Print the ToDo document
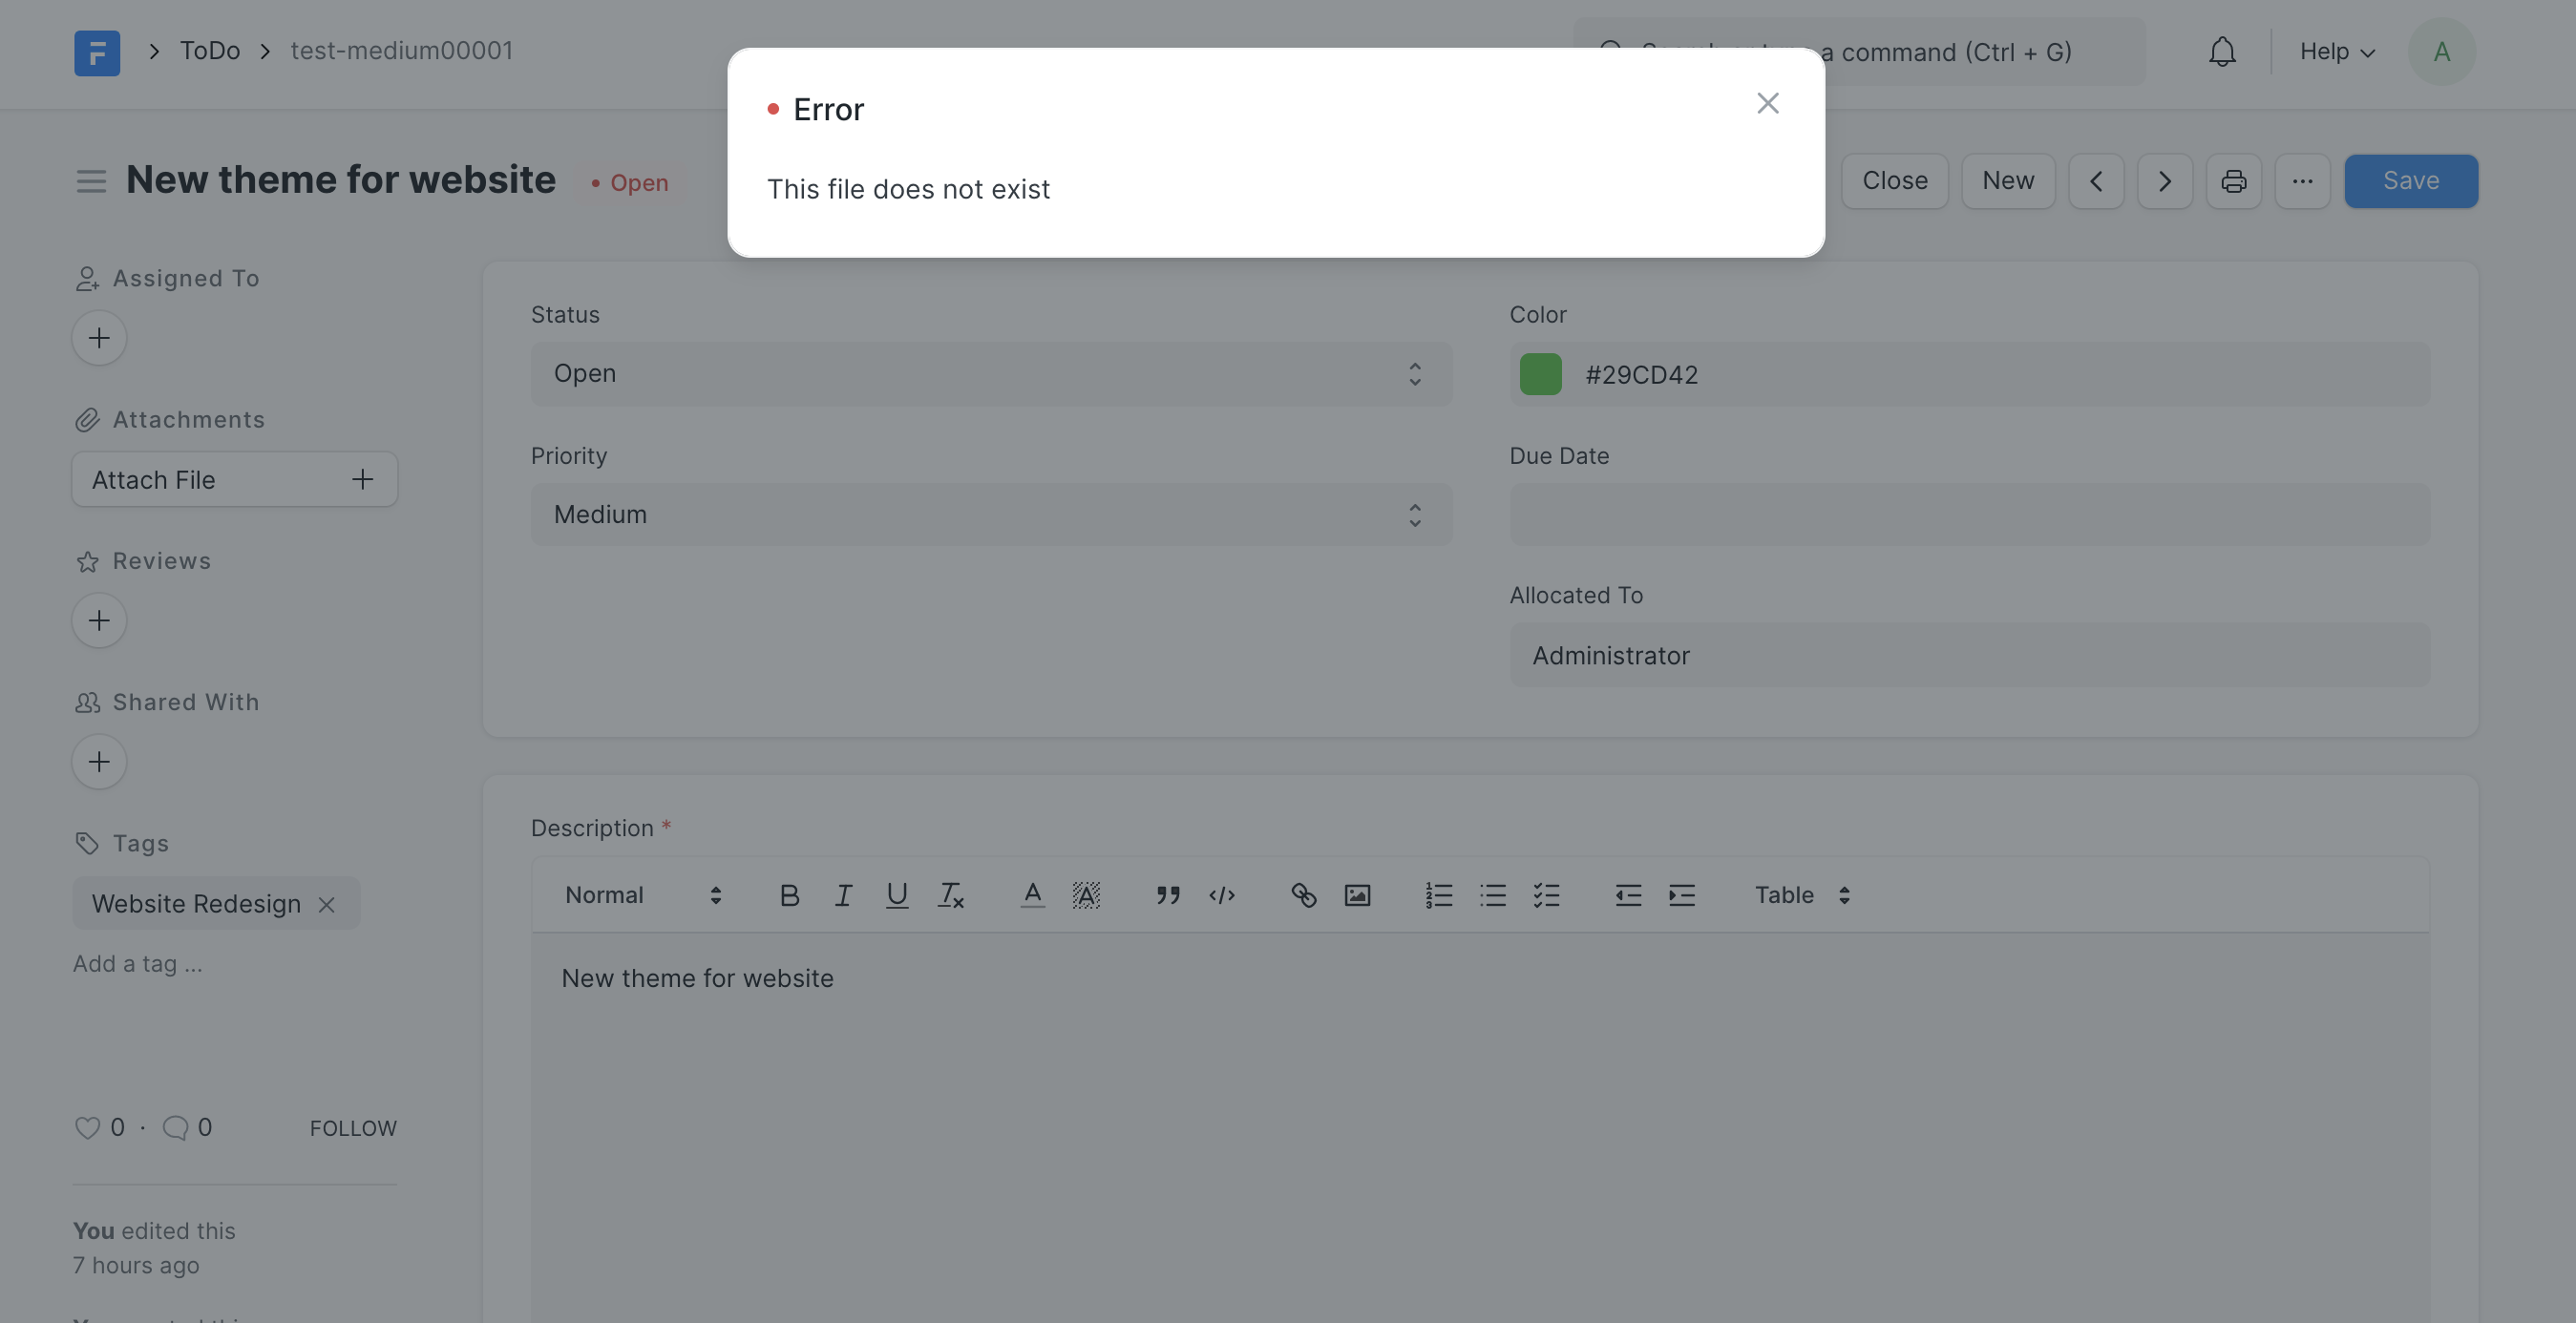The height and width of the screenshot is (1323, 2576). tap(2233, 181)
